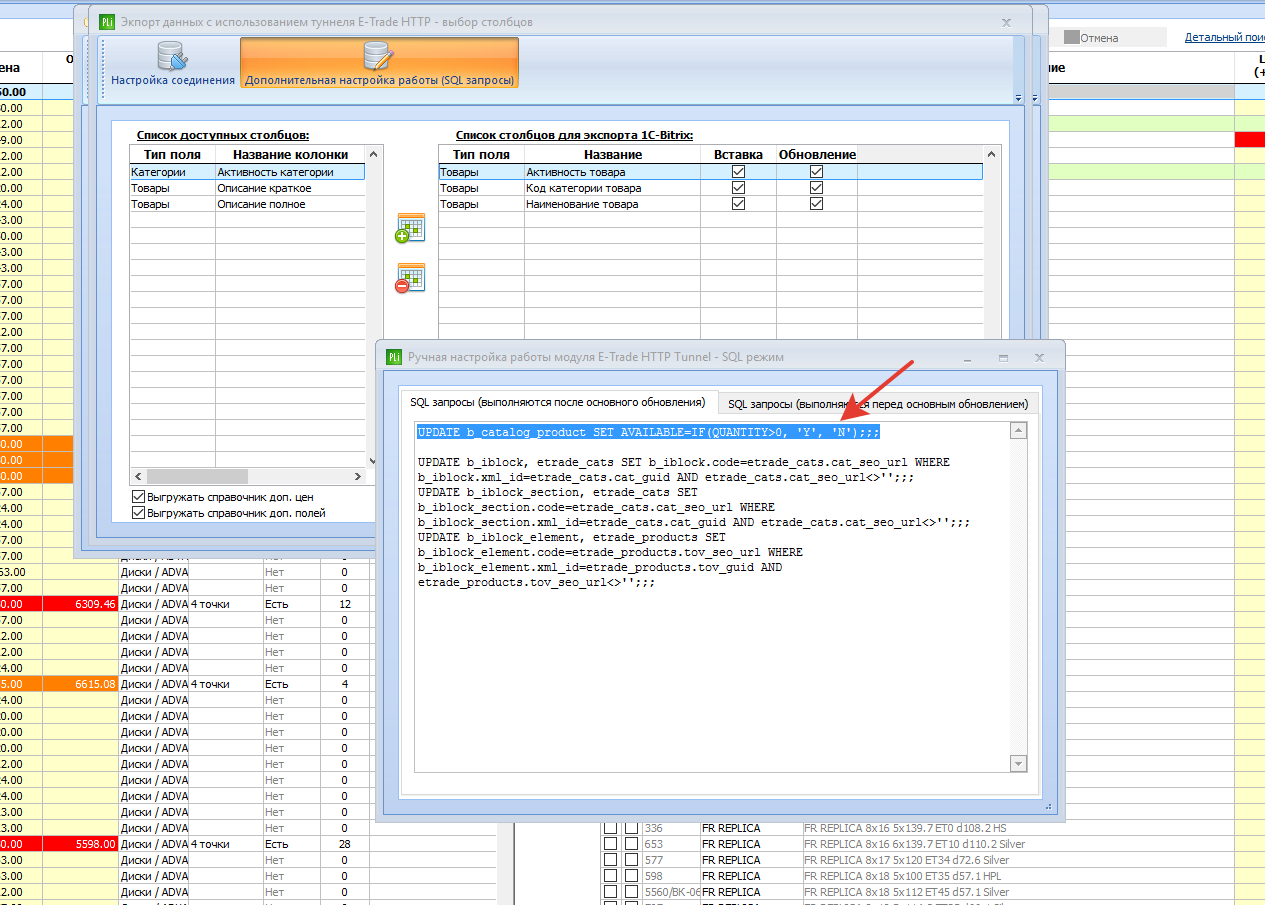Click Название колонки header in available columns list
This screenshot has height=905, width=1265.
290,154
